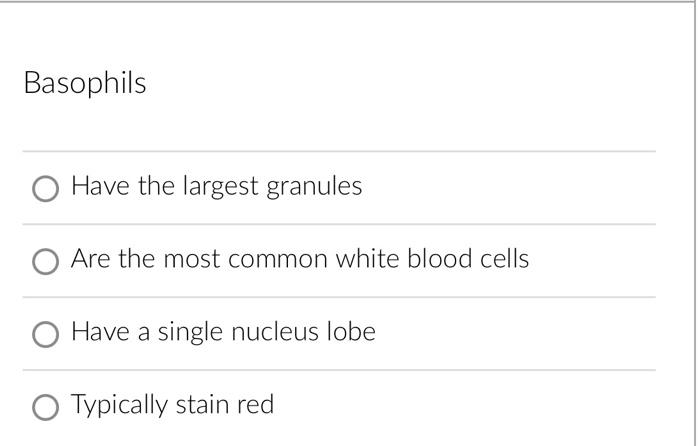Screen dimensions: 700x446
Task: Click the 'Typically stain red' answer label
Action: tap(172, 405)
